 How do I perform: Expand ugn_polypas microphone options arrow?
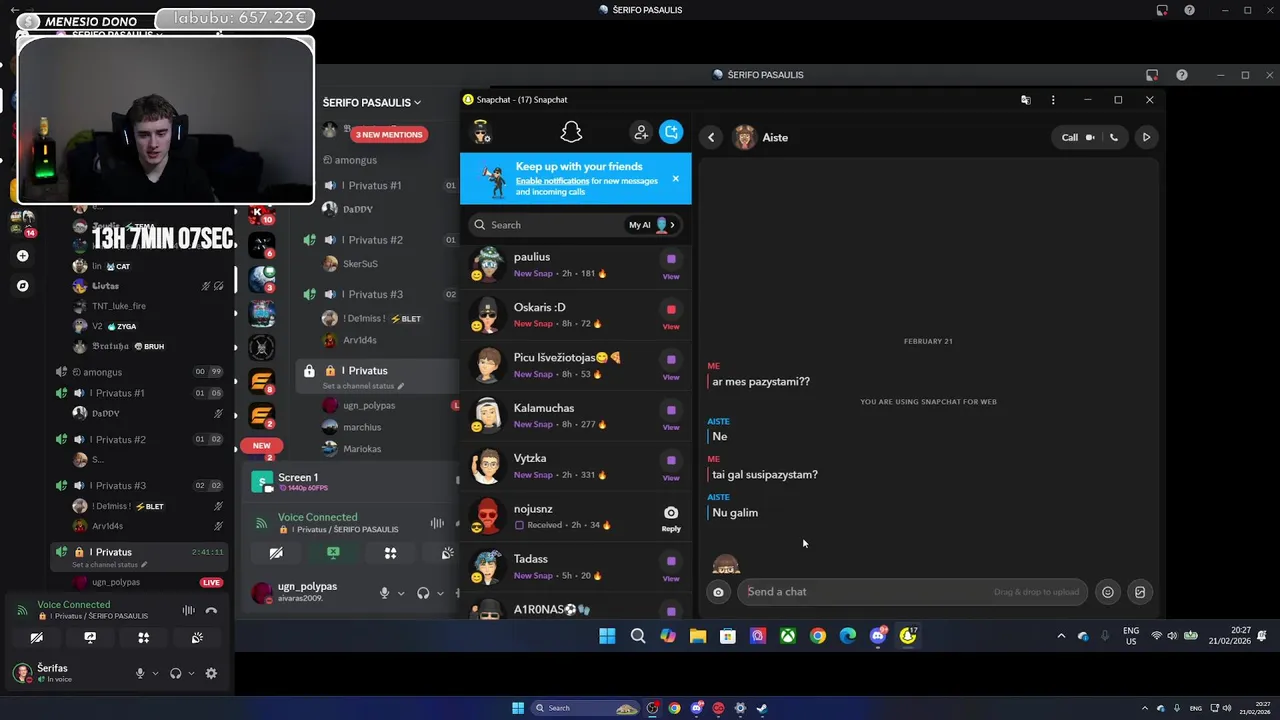coord(401,593)
